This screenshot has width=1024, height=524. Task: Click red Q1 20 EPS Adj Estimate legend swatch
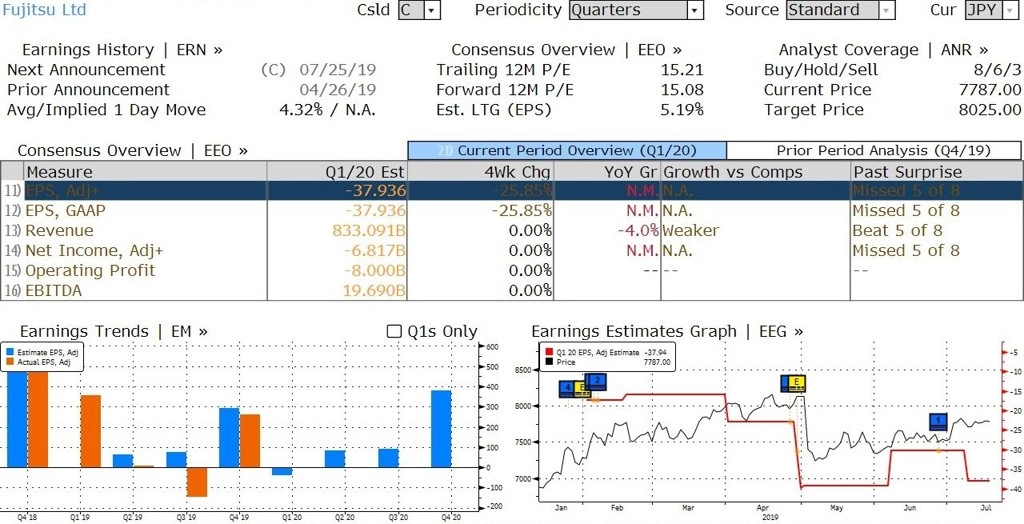click(x=549, y=352)
